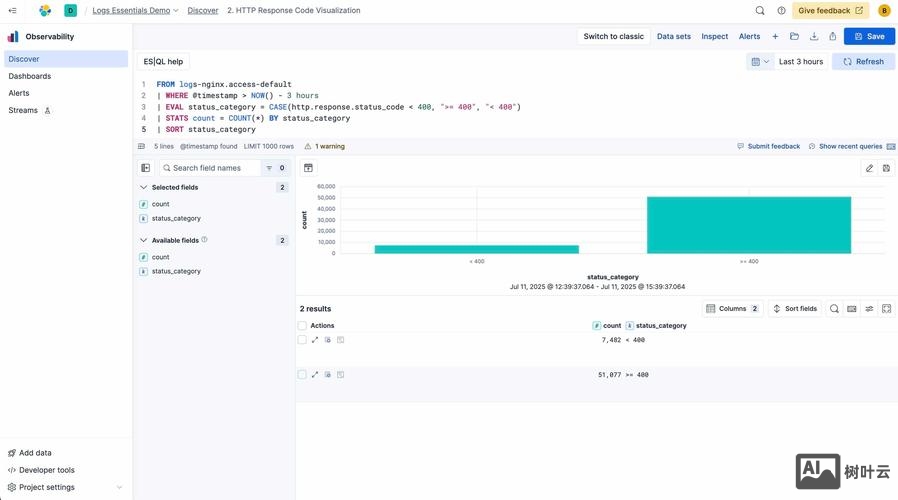Image resolution: width=898 pixels, height=500 pixels.
Task: Open the search magnifier in top header
Action: [760, 10]
